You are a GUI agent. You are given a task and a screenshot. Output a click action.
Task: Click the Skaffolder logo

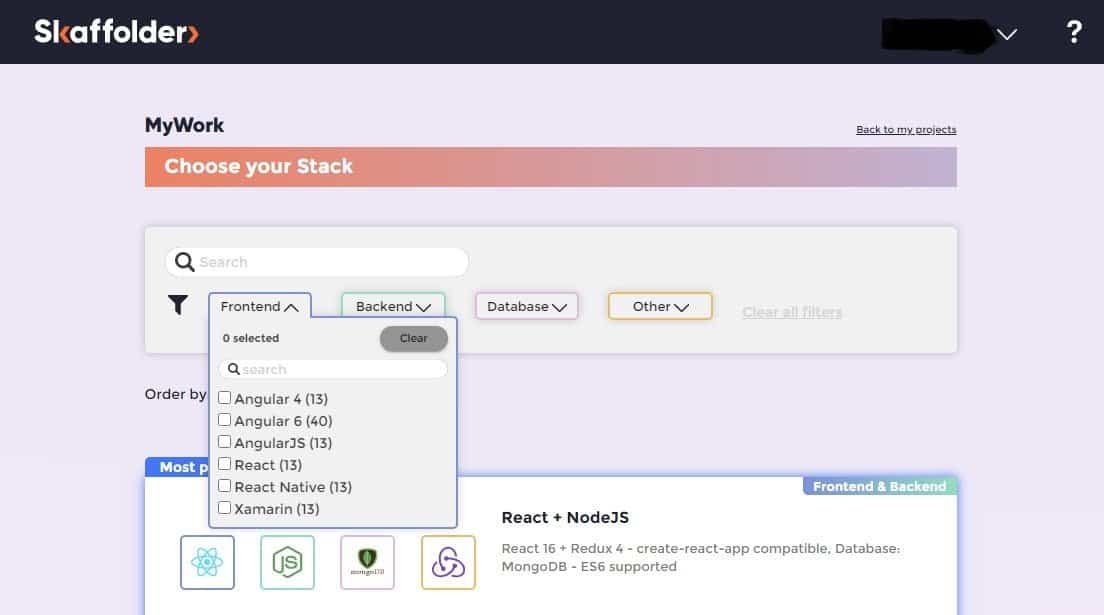[116, 32]
